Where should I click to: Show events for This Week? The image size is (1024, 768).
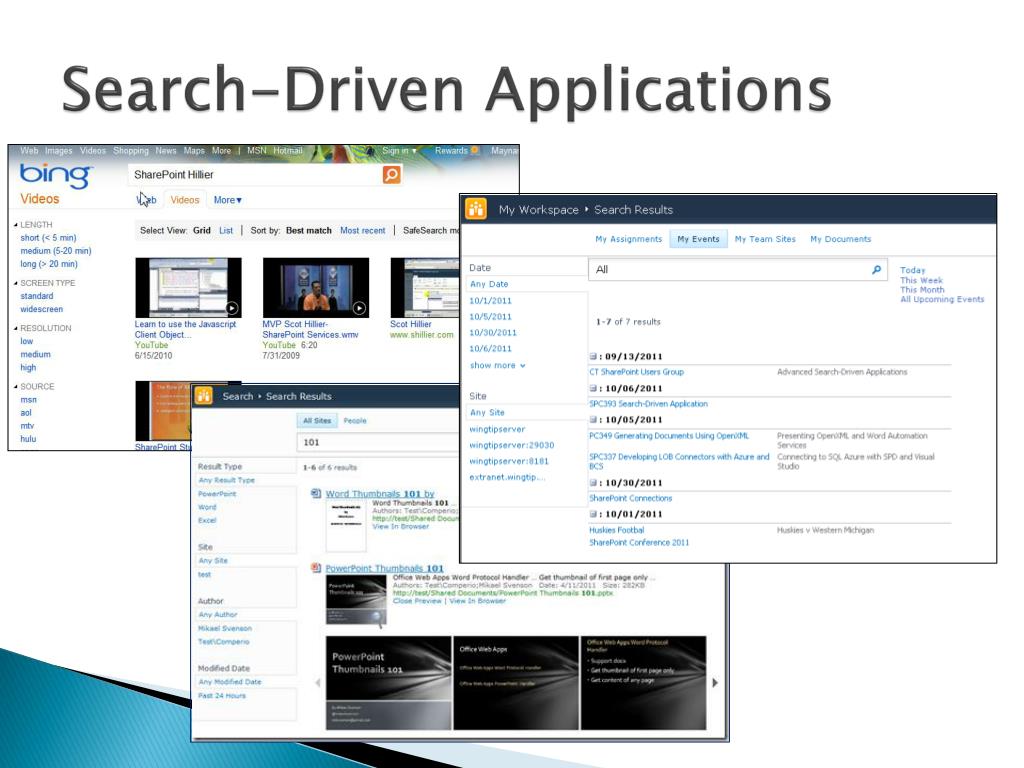point(921,280)
